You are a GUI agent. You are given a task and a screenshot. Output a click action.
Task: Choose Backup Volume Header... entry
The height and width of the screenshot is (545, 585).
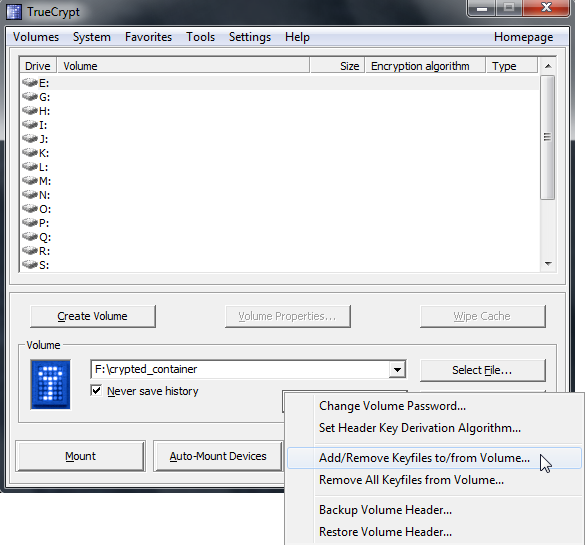tap(434, 510)
